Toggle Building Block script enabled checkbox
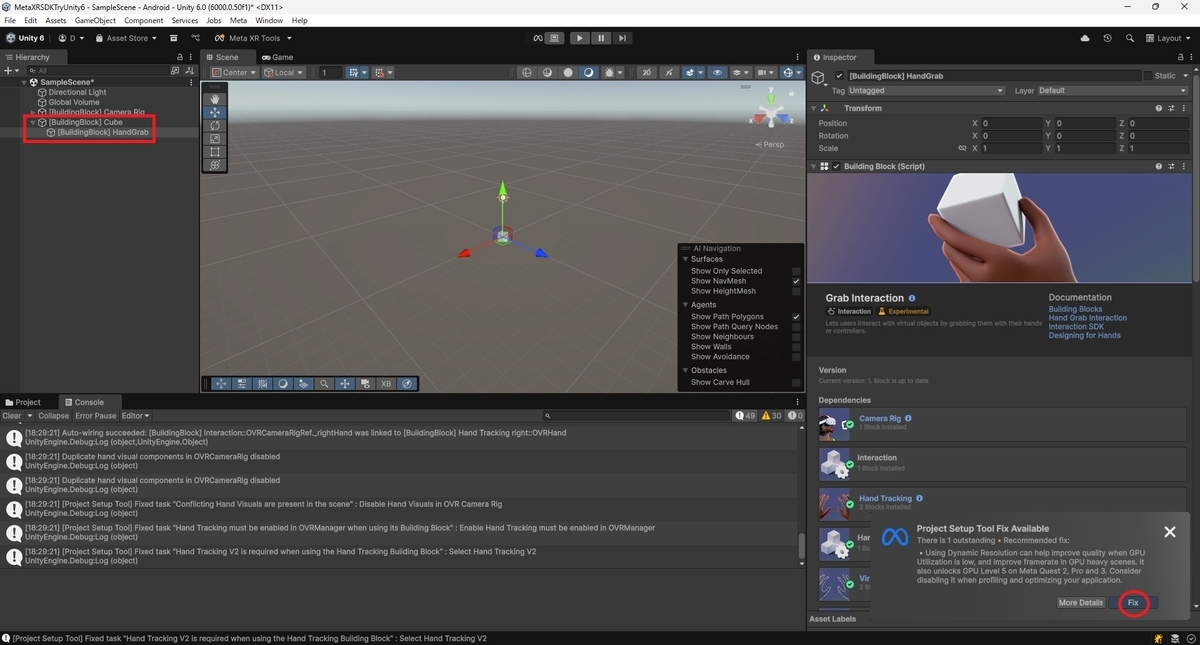This screenshot has width=1200, height=645. [836, 166]
